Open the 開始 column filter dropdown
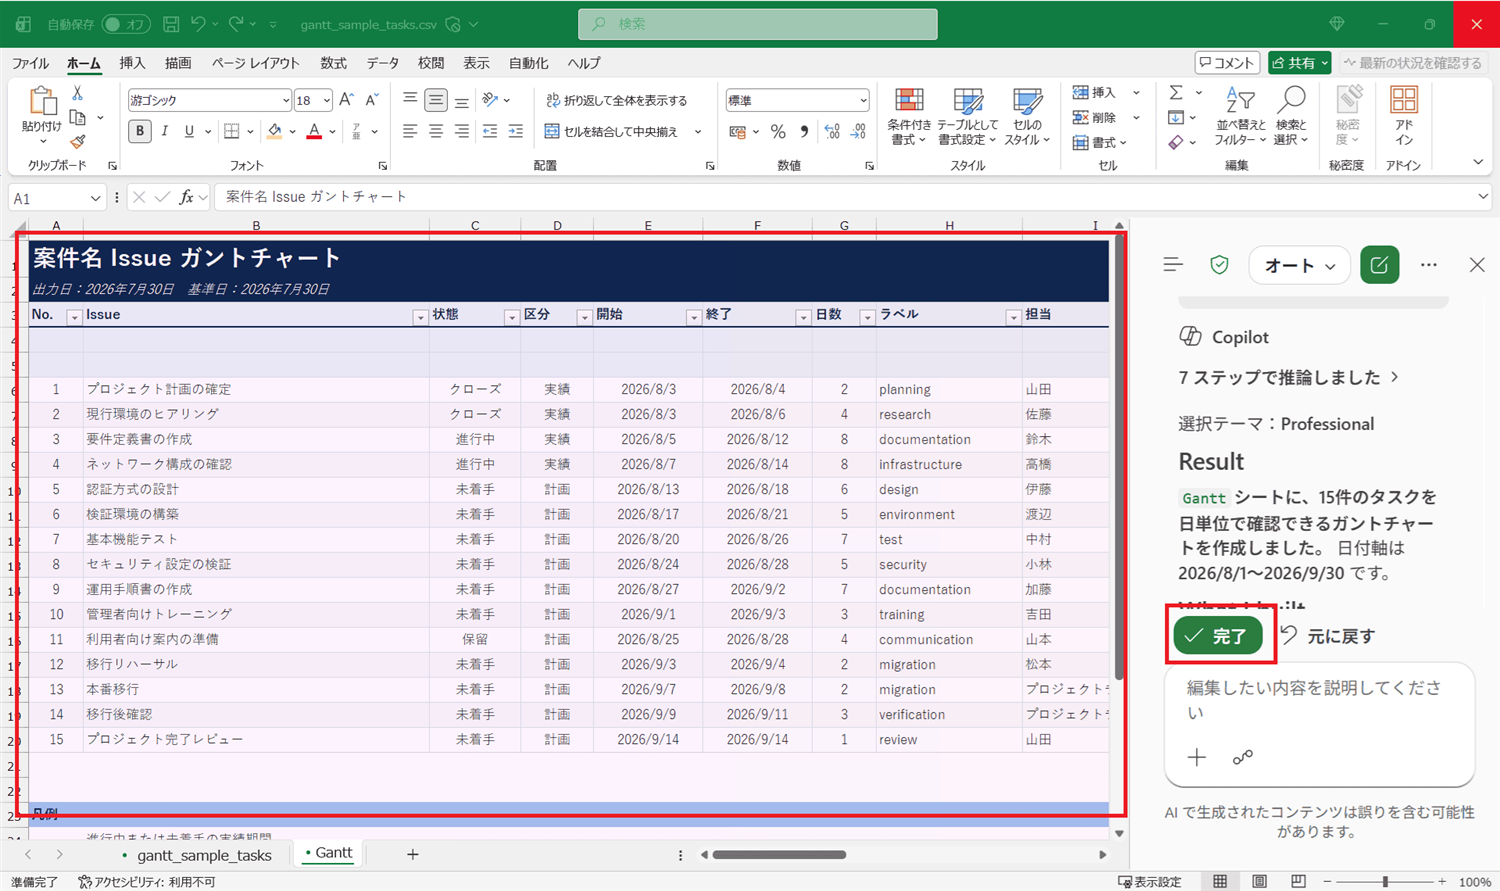 (693, 317)
